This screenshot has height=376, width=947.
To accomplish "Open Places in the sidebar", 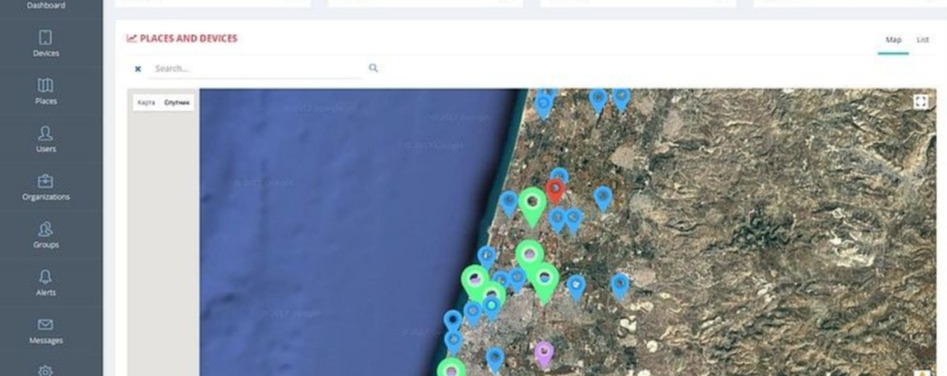I will coord(45,91).
